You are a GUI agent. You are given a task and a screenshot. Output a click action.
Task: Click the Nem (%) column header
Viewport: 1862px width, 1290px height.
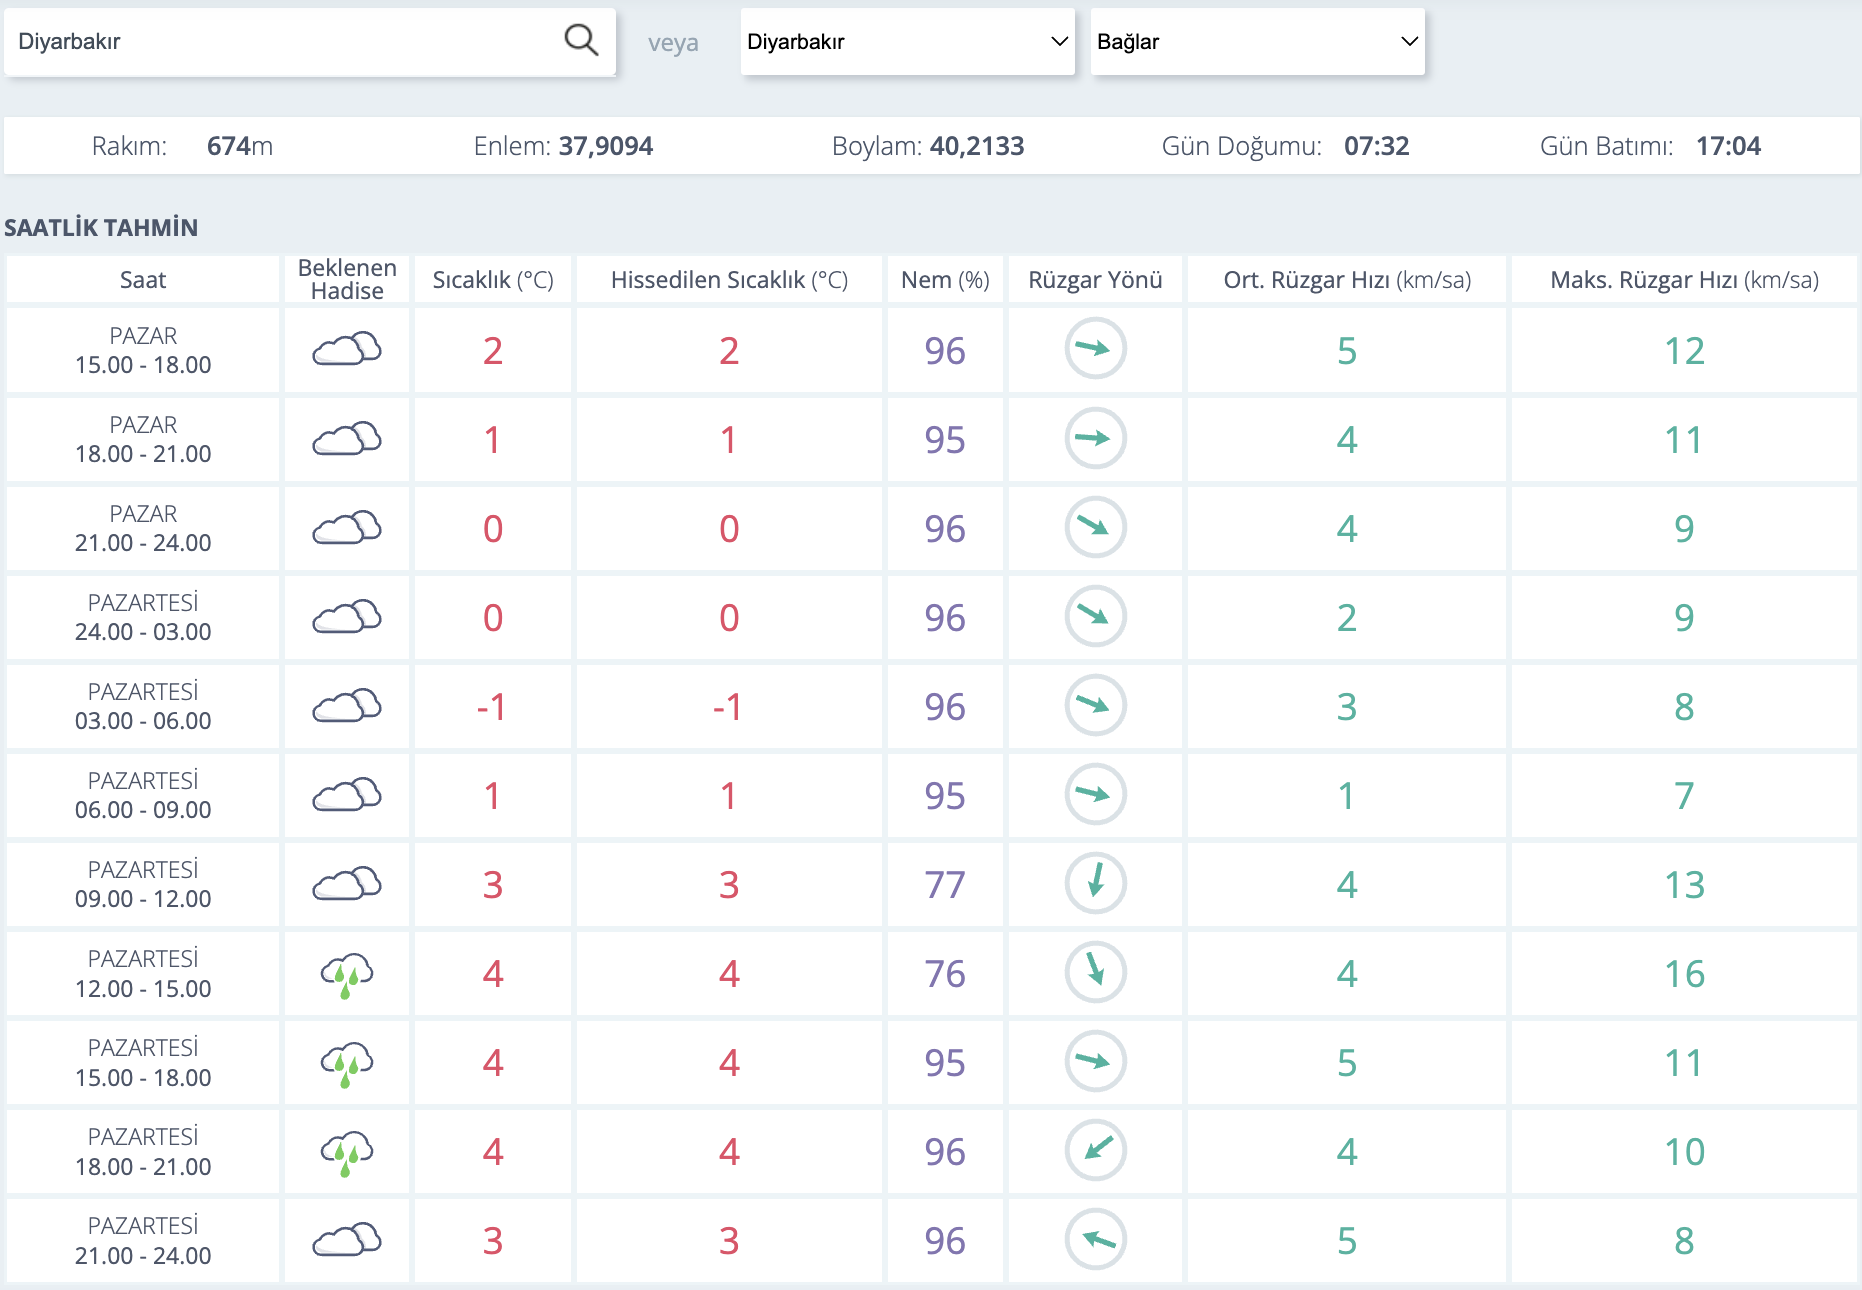pos(945,280)
